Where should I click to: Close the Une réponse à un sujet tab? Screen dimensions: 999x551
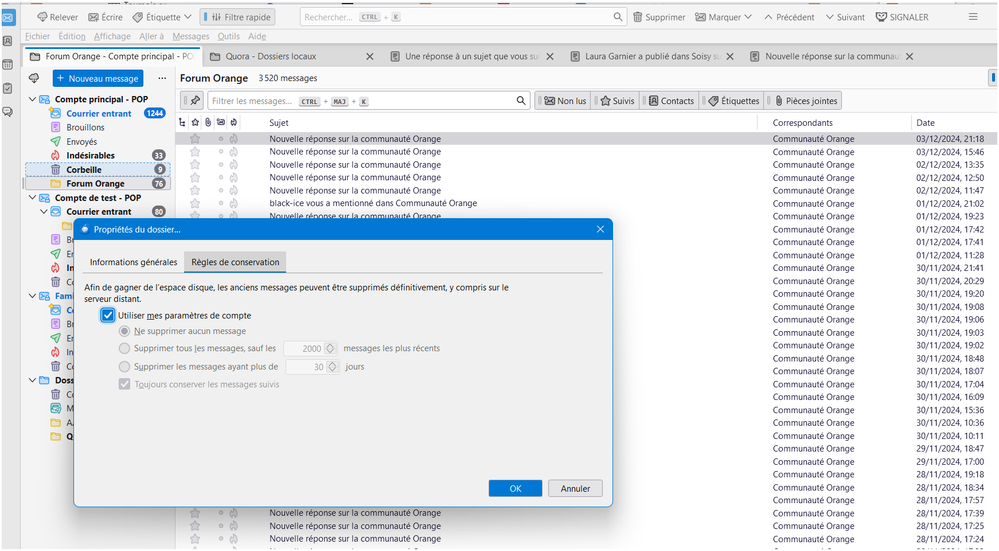(550, 57)
